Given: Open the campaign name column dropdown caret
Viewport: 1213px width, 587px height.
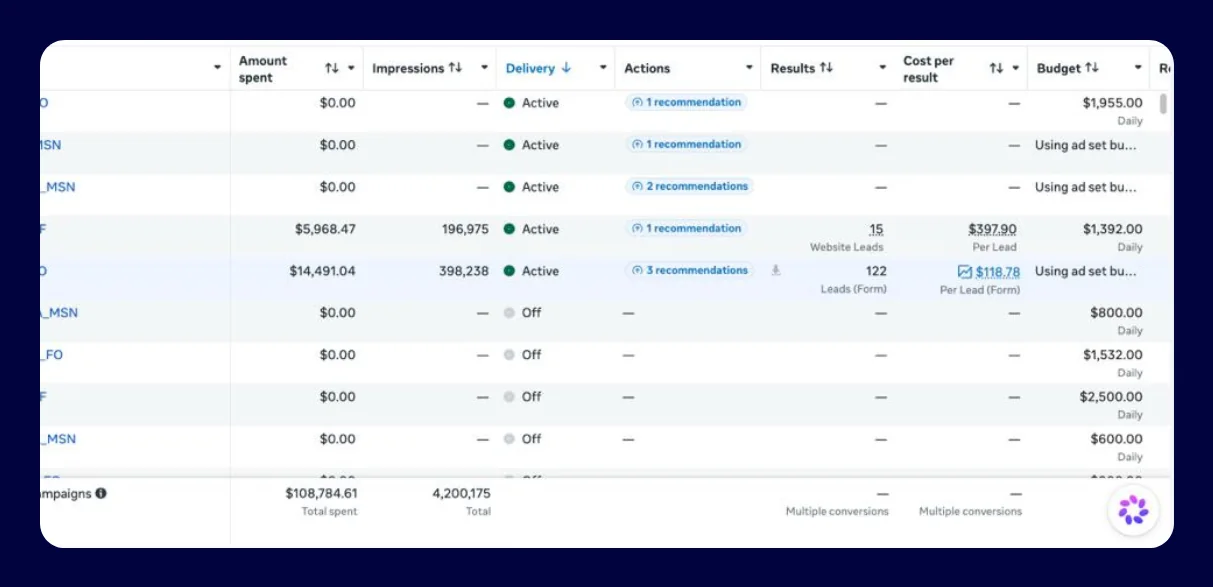Looking at the screenshot, I should [218, 68].
